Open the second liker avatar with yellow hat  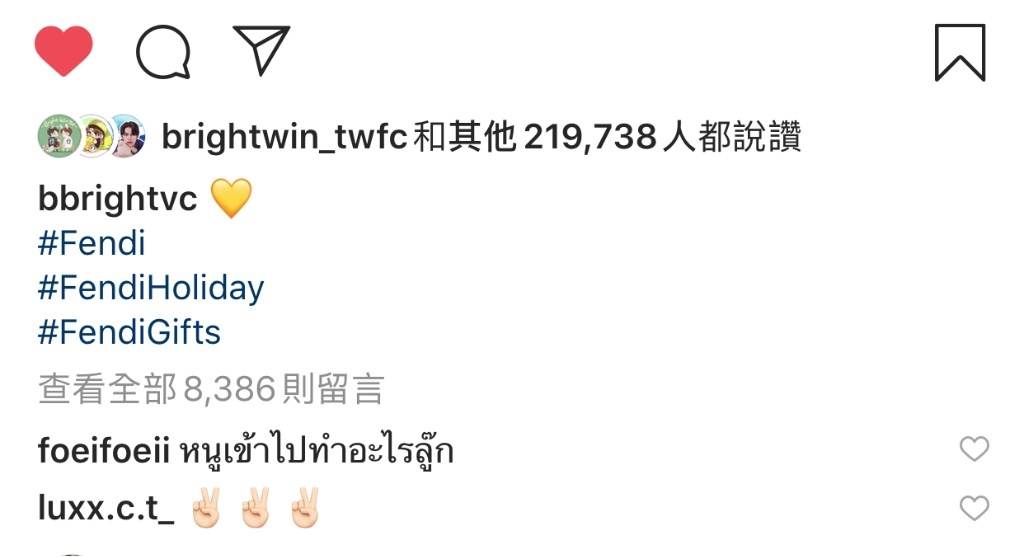[95, 136]
